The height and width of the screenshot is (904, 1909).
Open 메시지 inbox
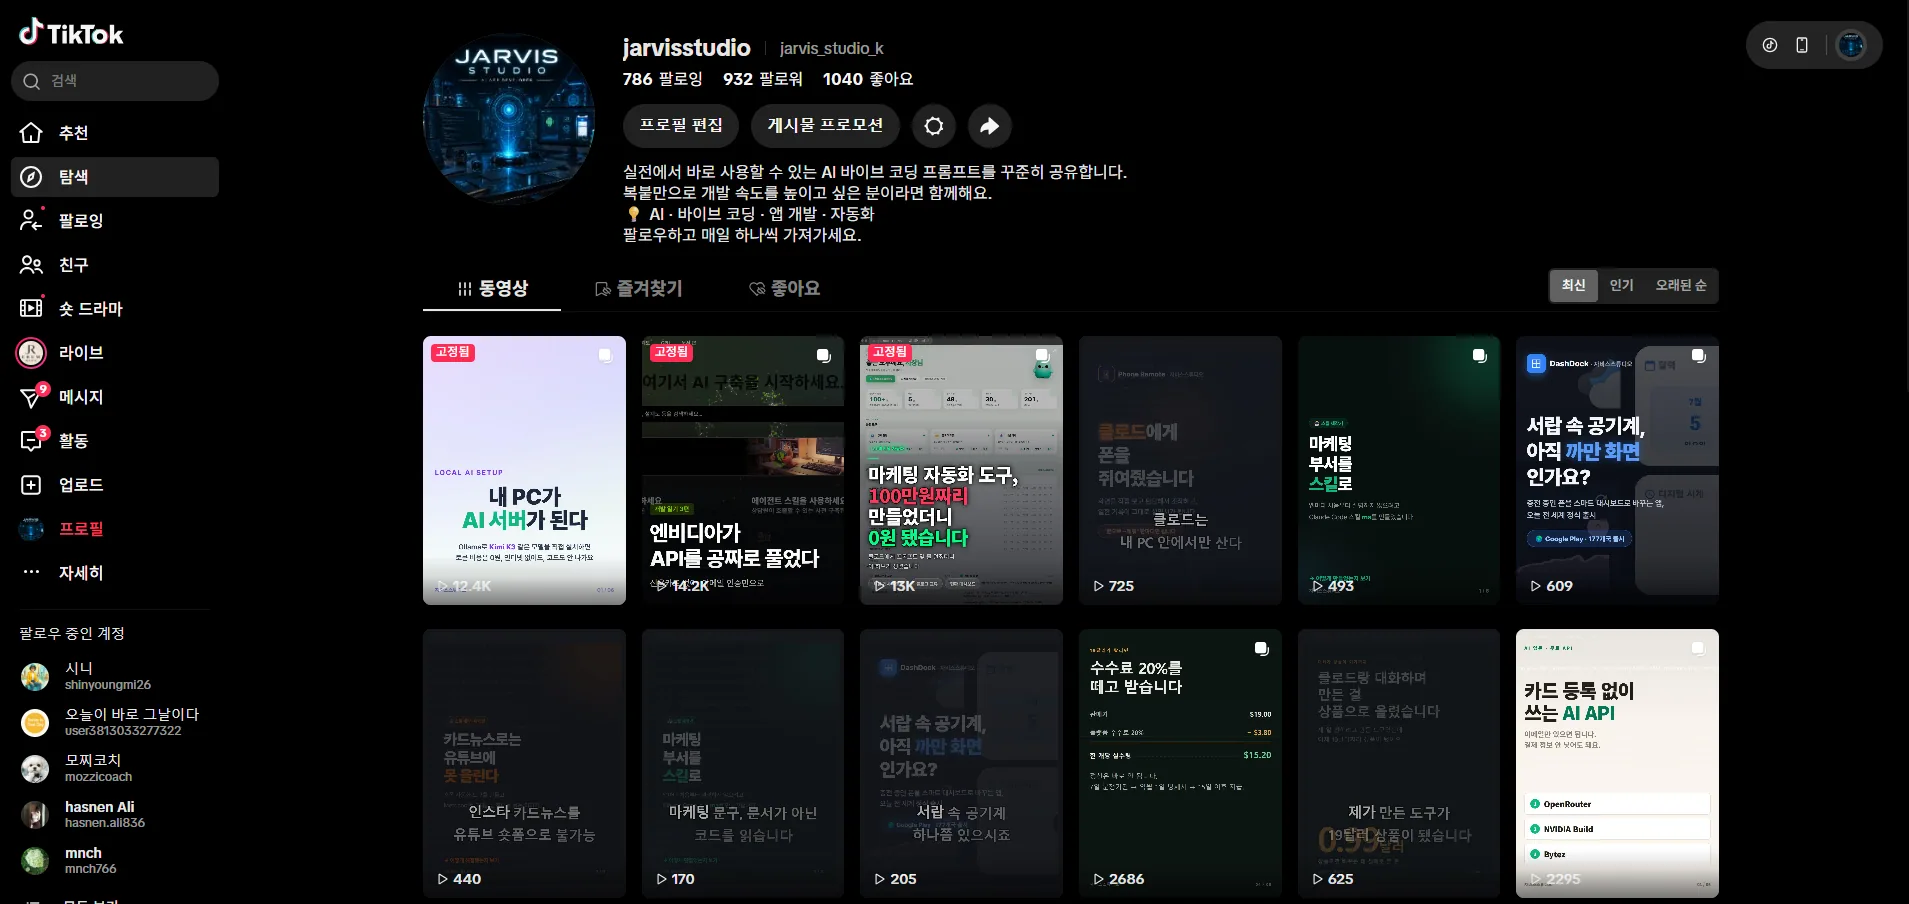(x=115, y=397)
